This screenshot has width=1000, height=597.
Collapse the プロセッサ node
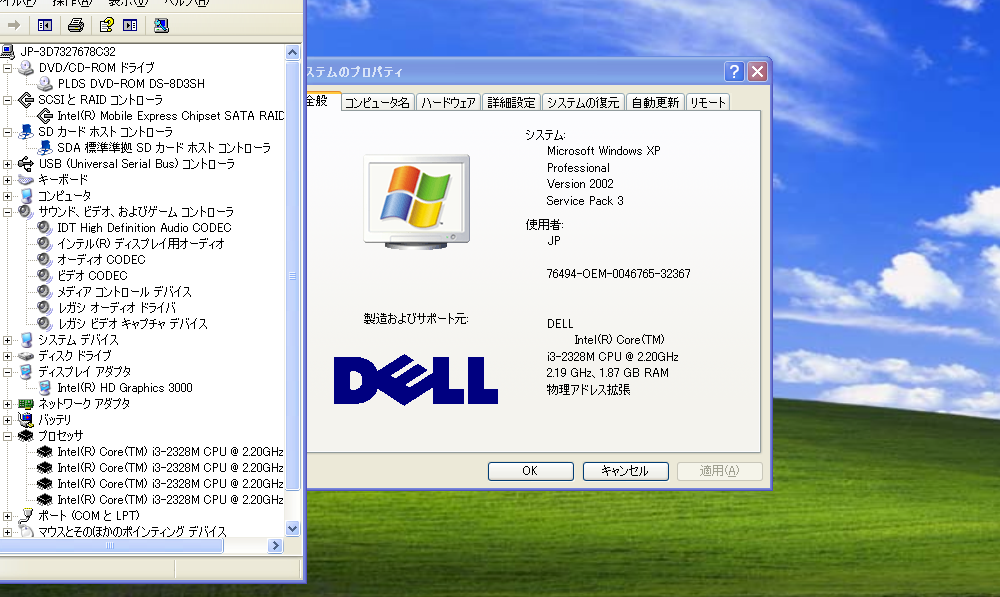pyautogui.click(x=8, y=436)
